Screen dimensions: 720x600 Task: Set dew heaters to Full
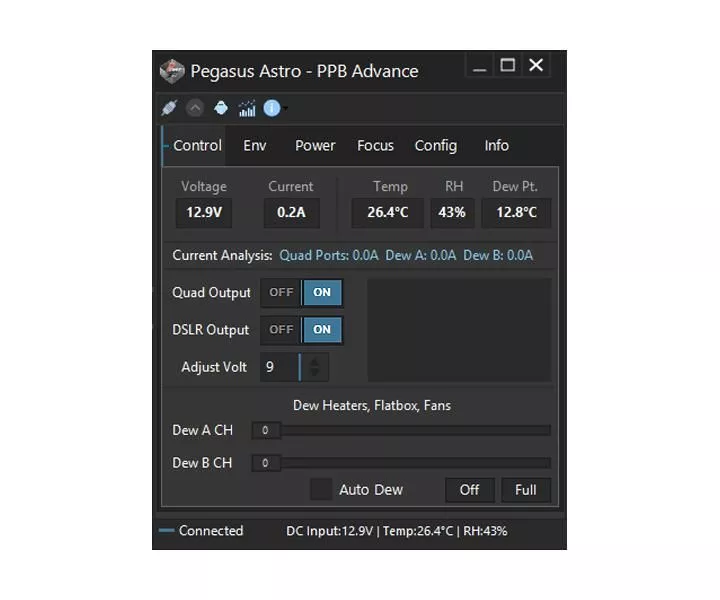pos(526,490)
